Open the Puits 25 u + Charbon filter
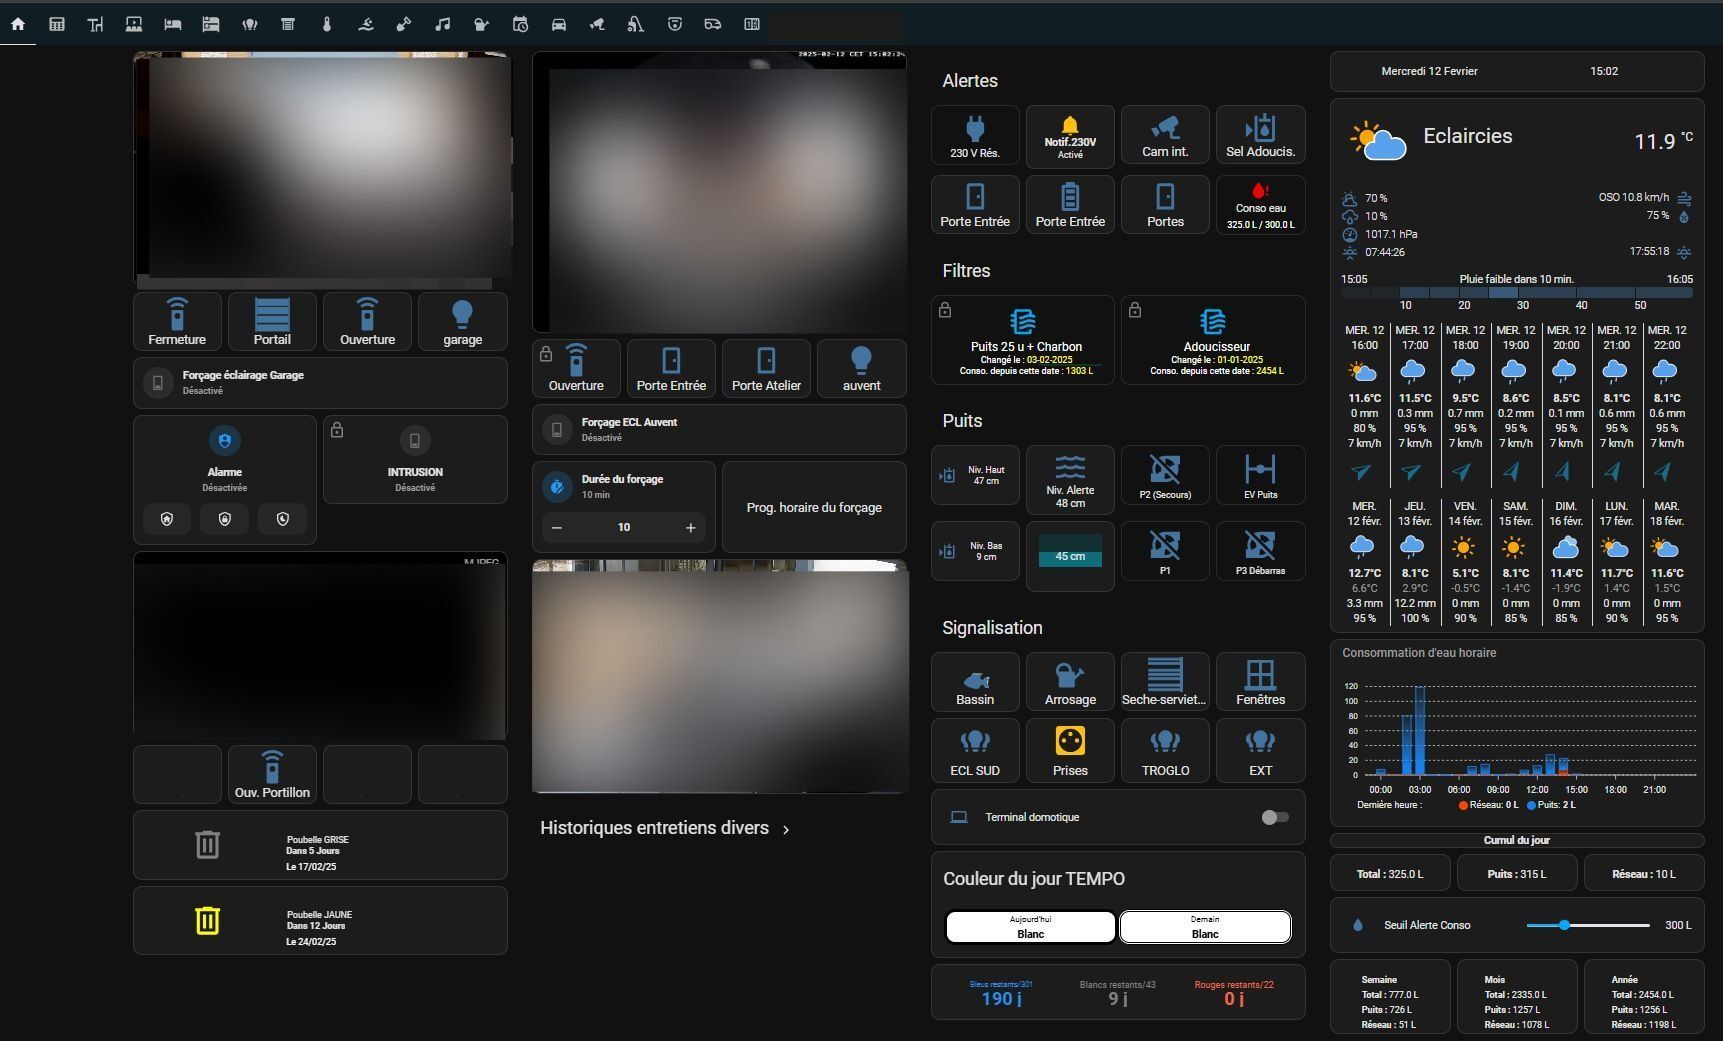This screenshot has height=1041, width=1723. point(1022,340)
